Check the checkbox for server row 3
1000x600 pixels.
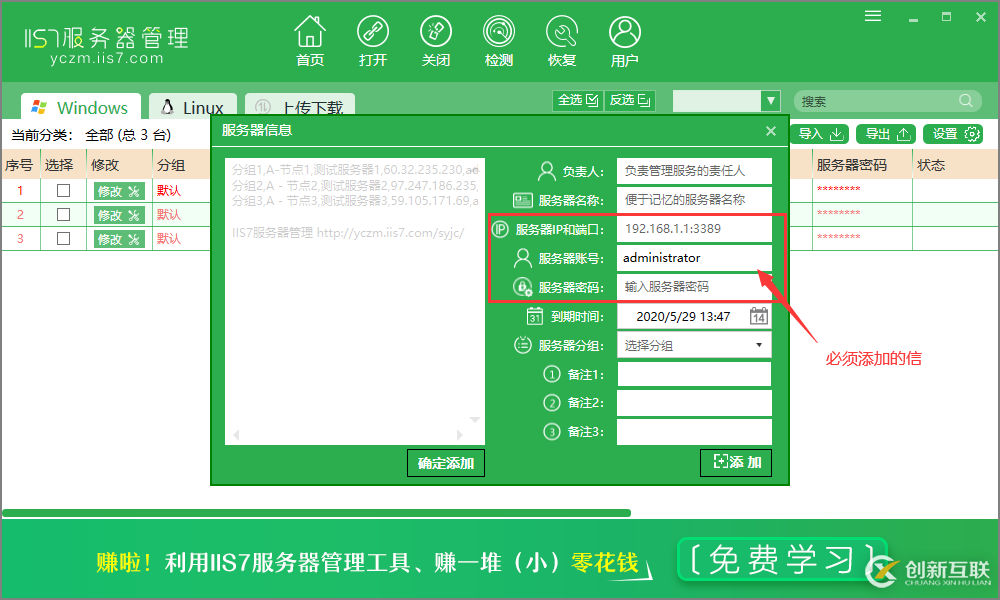63,238
